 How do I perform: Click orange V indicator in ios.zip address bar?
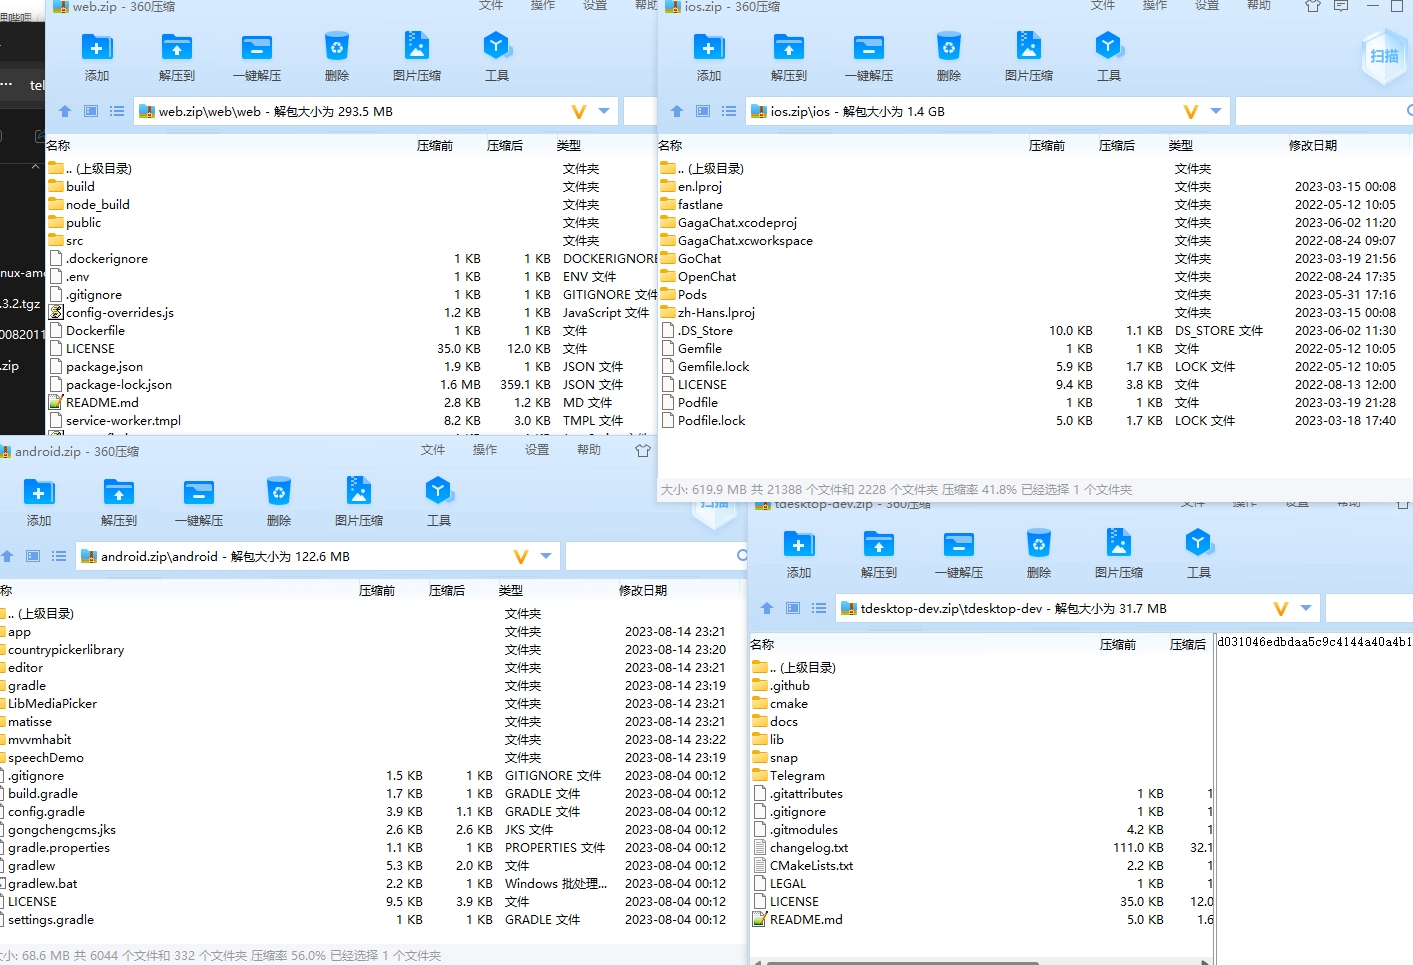tap(1190, 111)
